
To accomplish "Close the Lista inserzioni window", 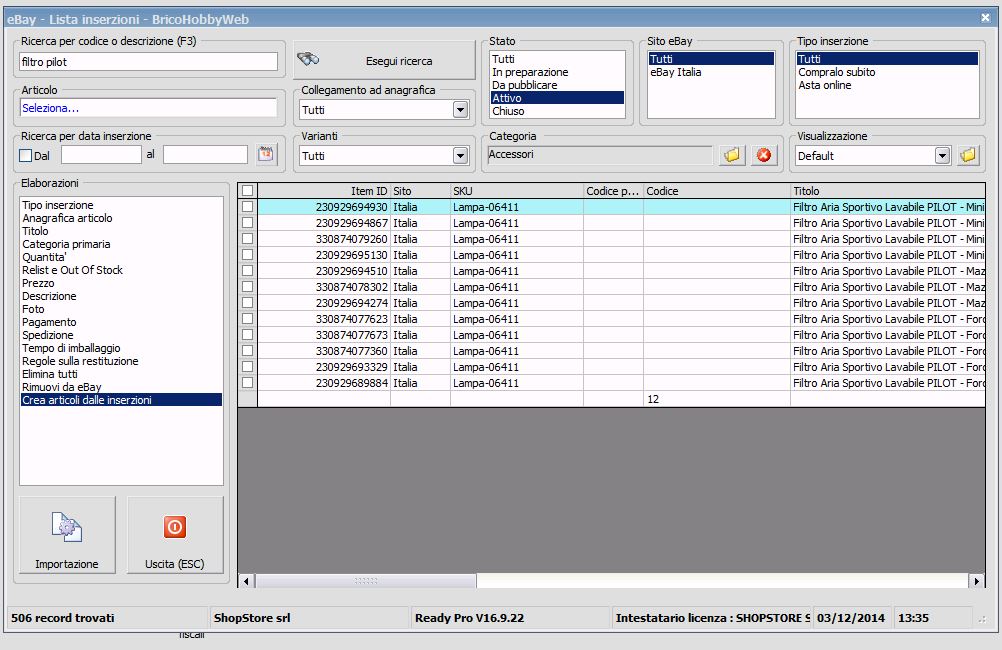I will point(985,17).
